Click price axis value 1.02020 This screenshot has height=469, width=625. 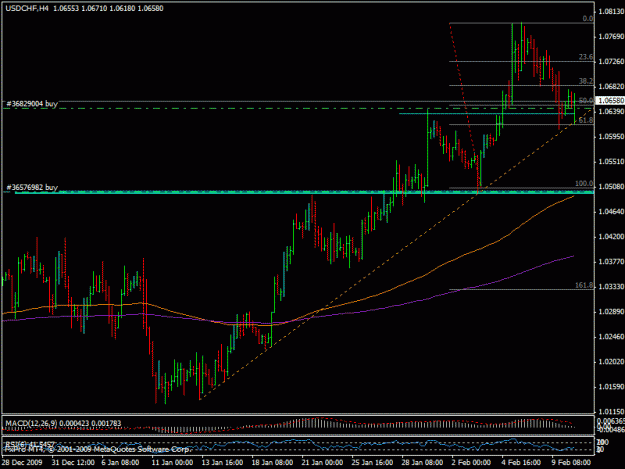[611, 362]
